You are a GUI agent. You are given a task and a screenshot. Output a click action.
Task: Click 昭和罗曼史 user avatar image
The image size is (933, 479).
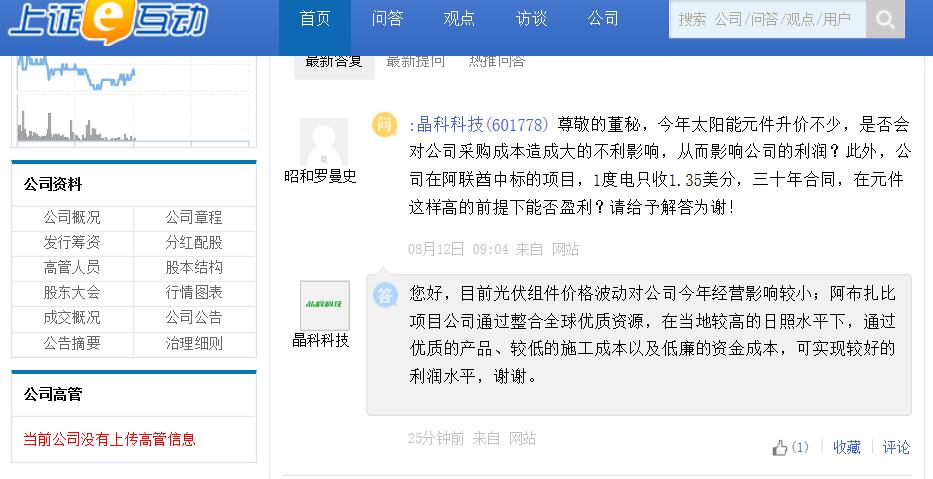(x=324, y=142)
